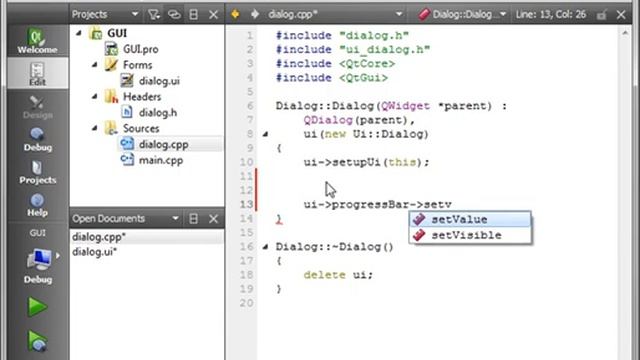Fold the destructor block at line 16
The image size is (640, 360).
(265, 247)
